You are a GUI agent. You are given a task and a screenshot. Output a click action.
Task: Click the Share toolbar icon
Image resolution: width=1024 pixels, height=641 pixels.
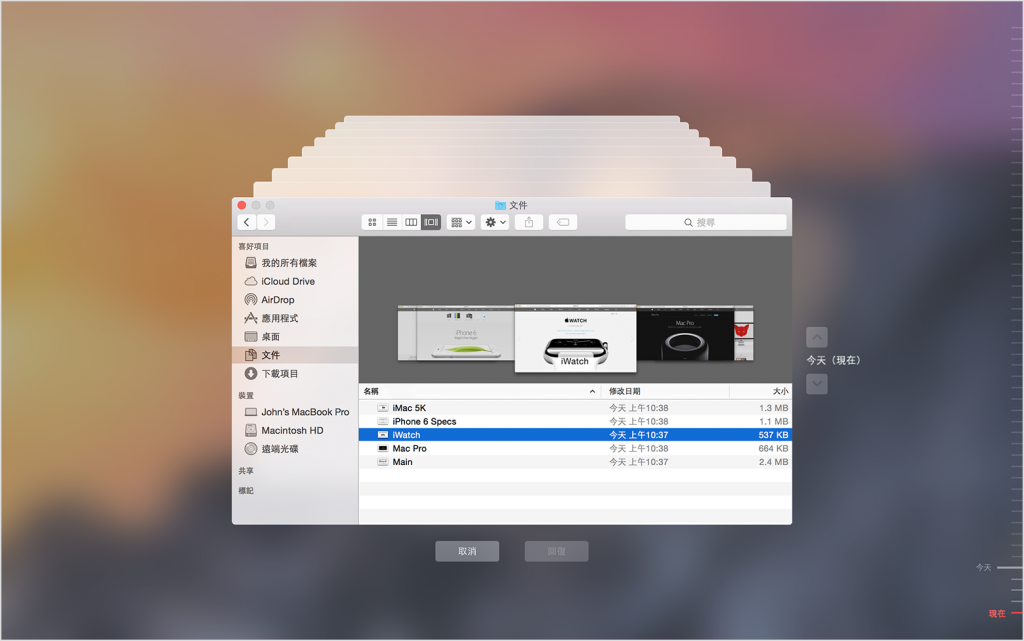point(529,222)
